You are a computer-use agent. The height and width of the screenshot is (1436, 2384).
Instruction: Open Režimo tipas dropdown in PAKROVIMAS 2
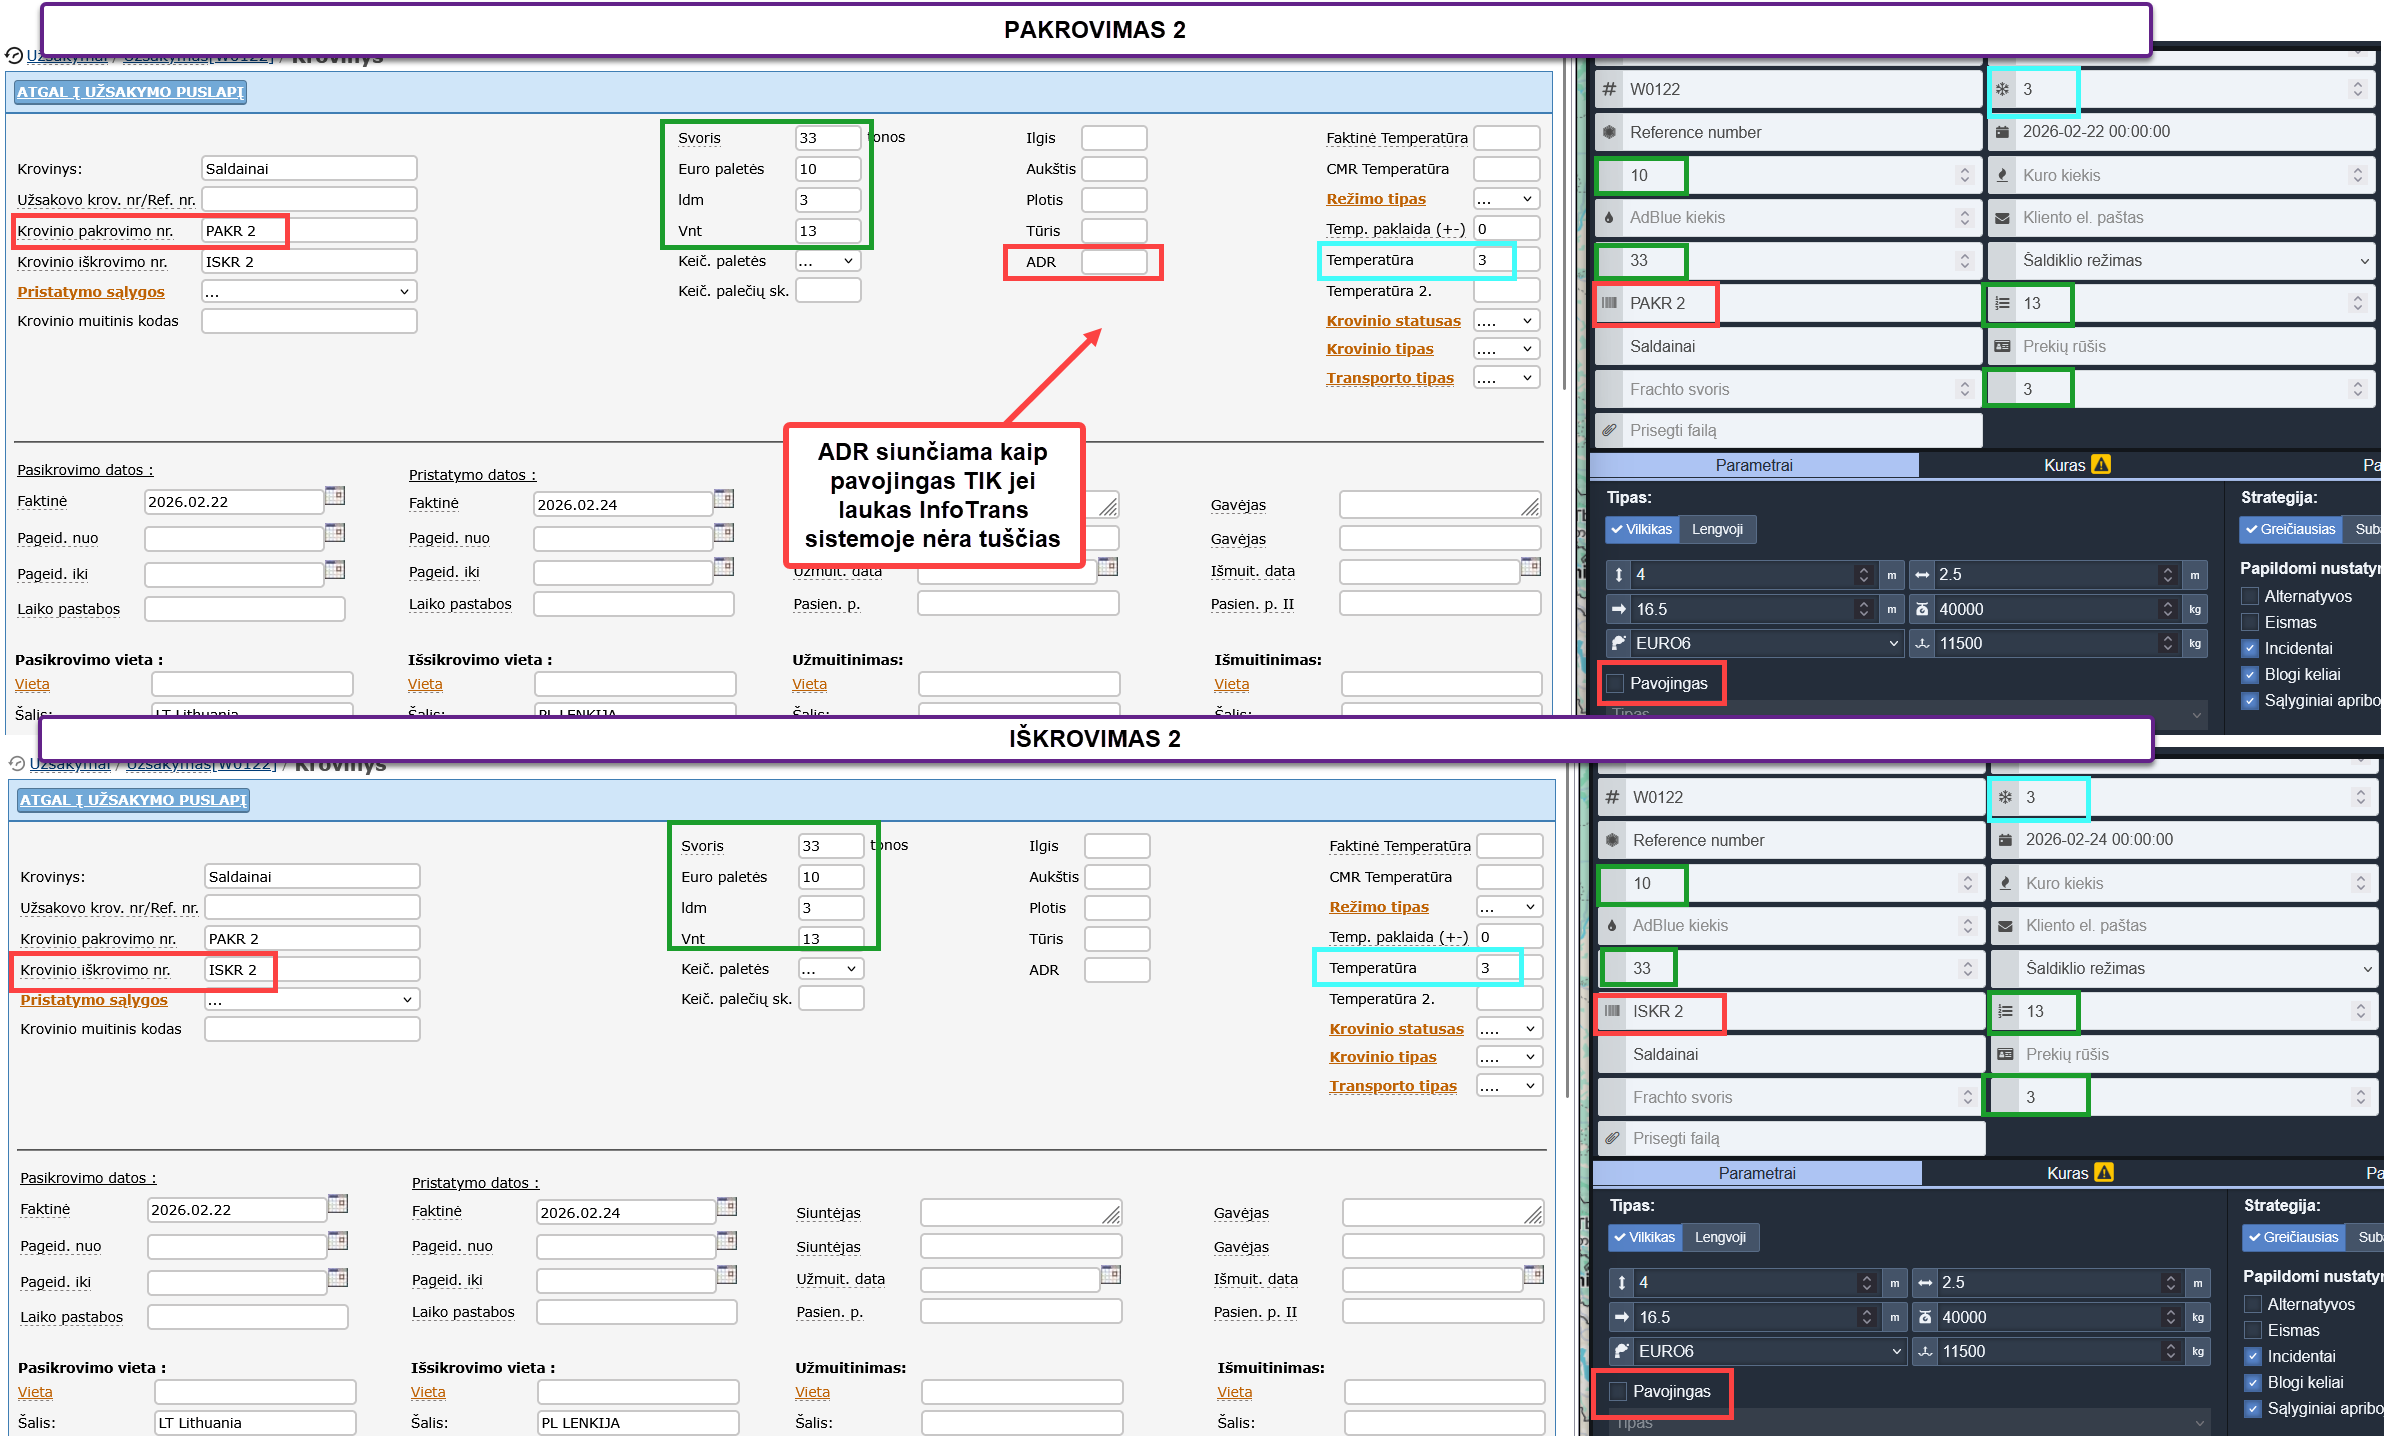point(1506,199)
